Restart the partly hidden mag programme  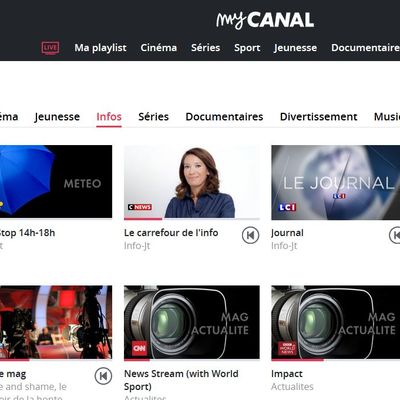pos(103,376)
